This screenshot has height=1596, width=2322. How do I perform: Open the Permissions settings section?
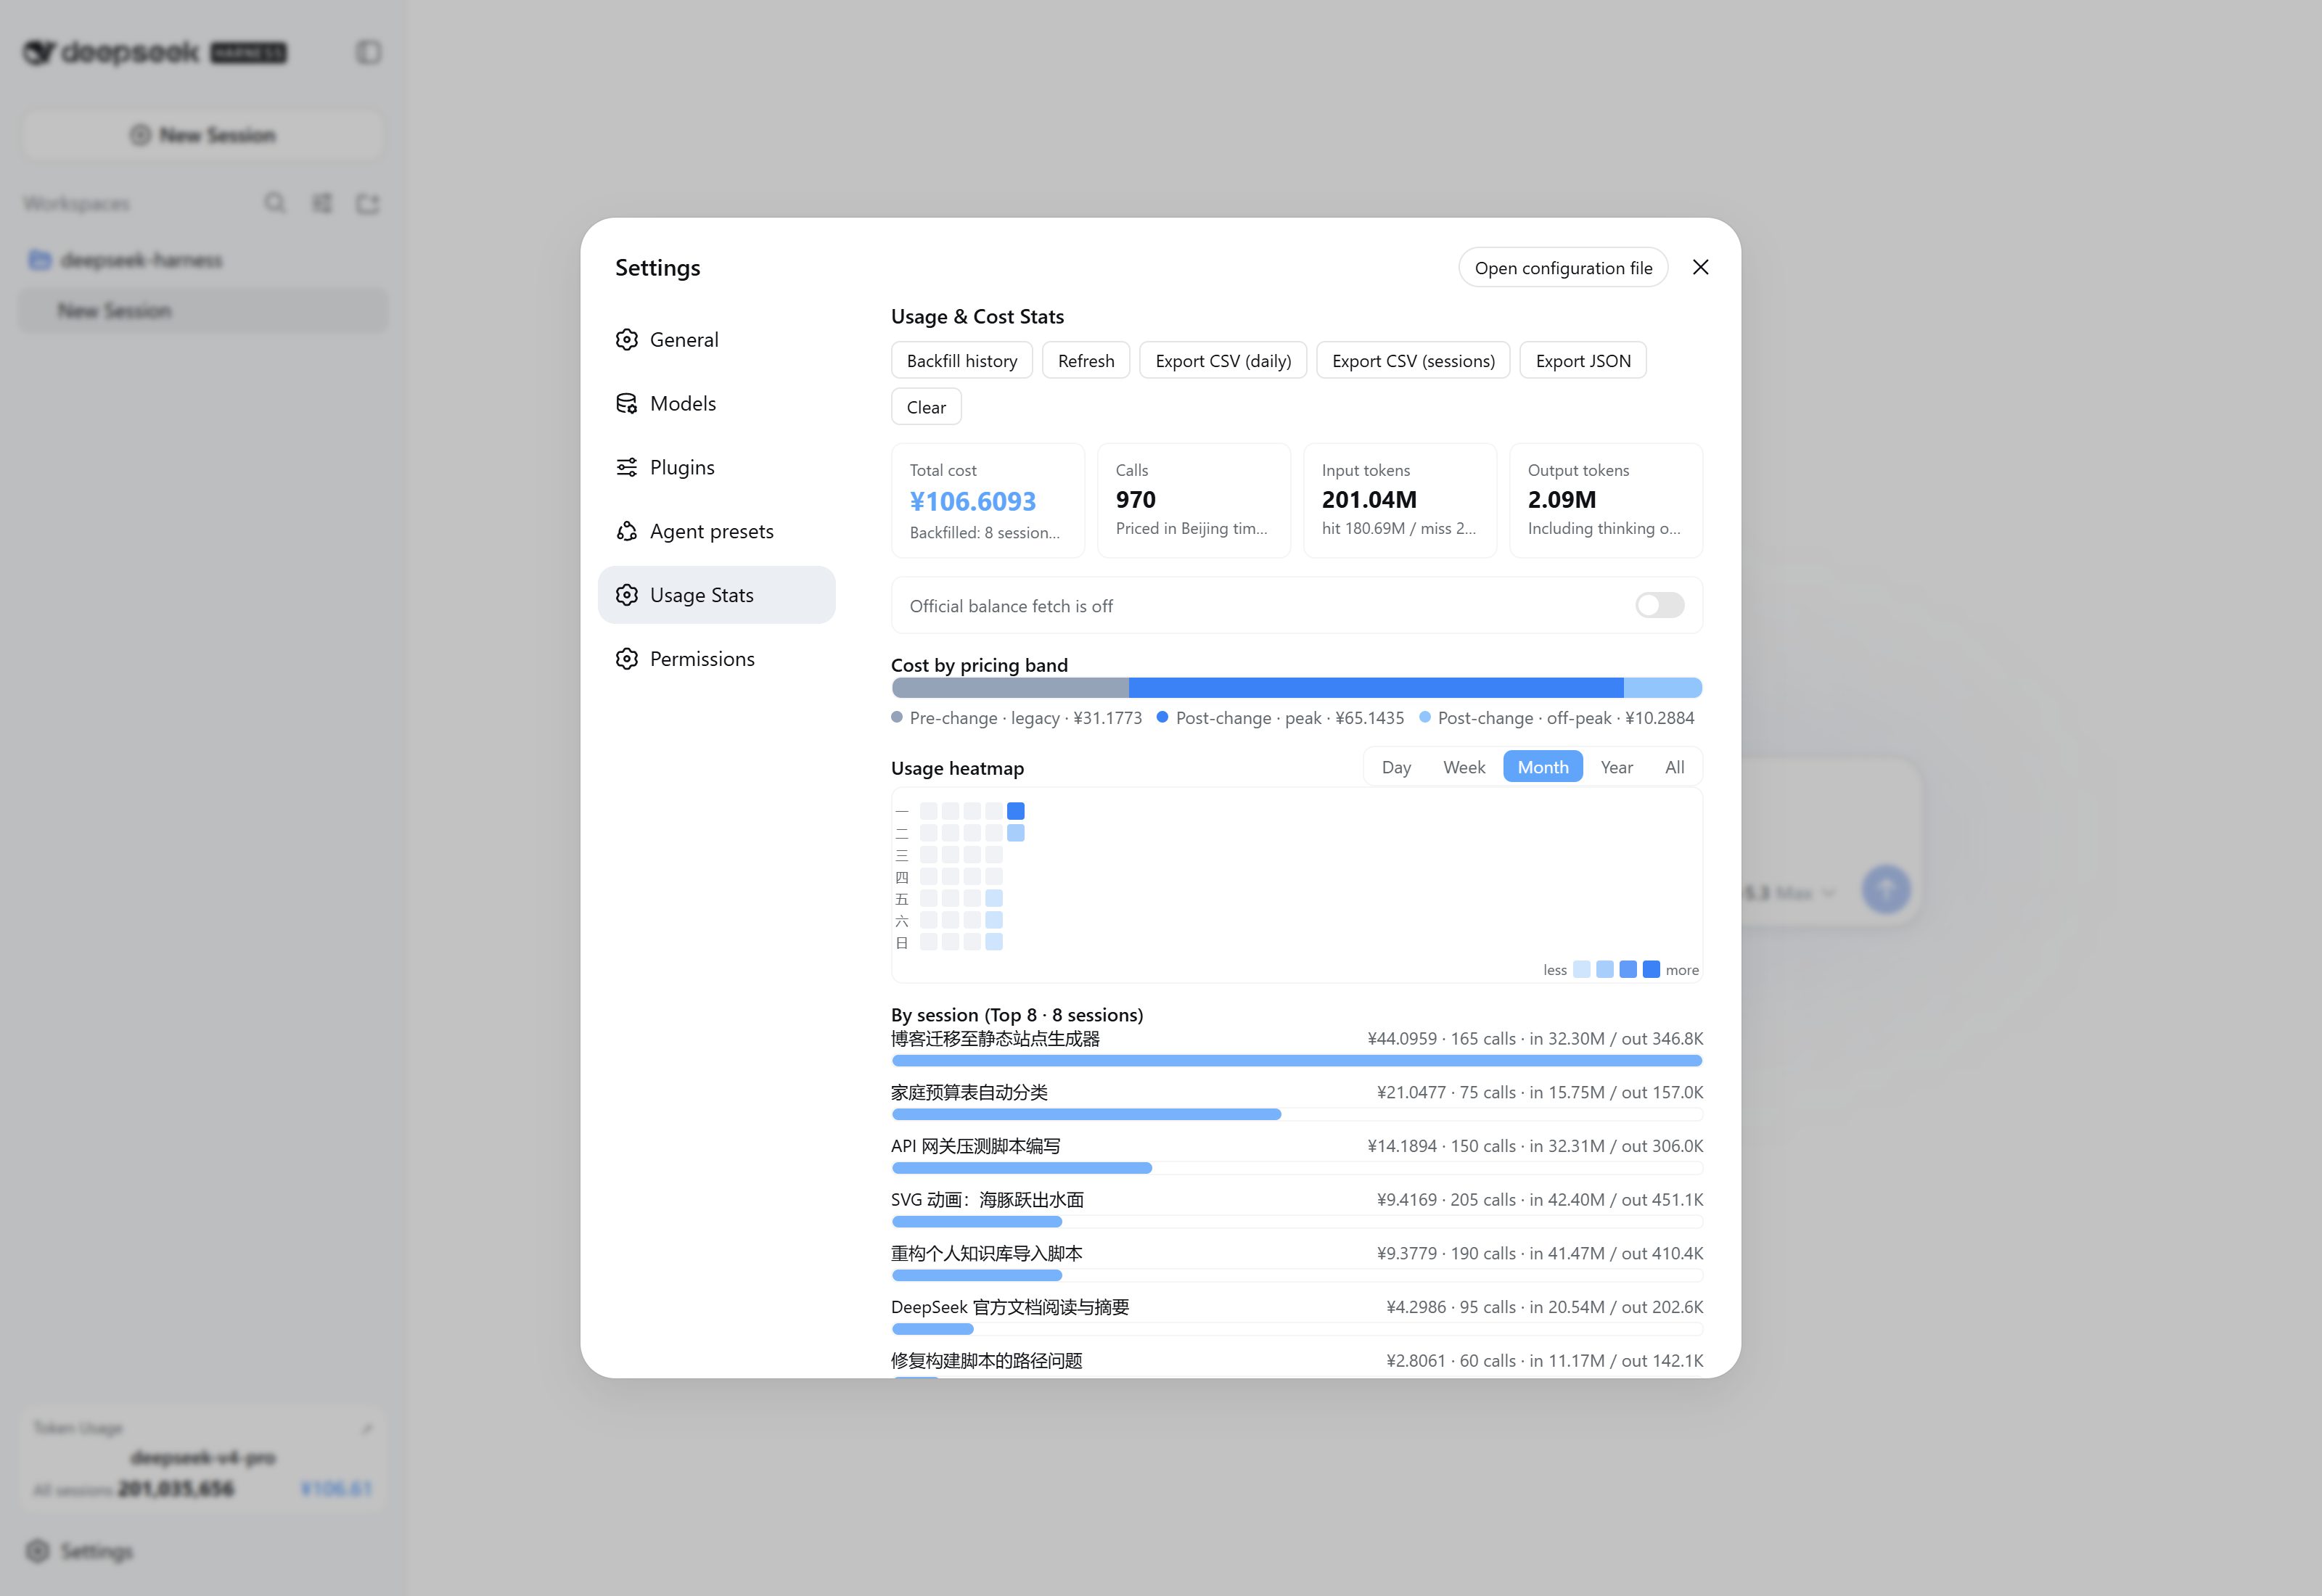coord(717,659)
